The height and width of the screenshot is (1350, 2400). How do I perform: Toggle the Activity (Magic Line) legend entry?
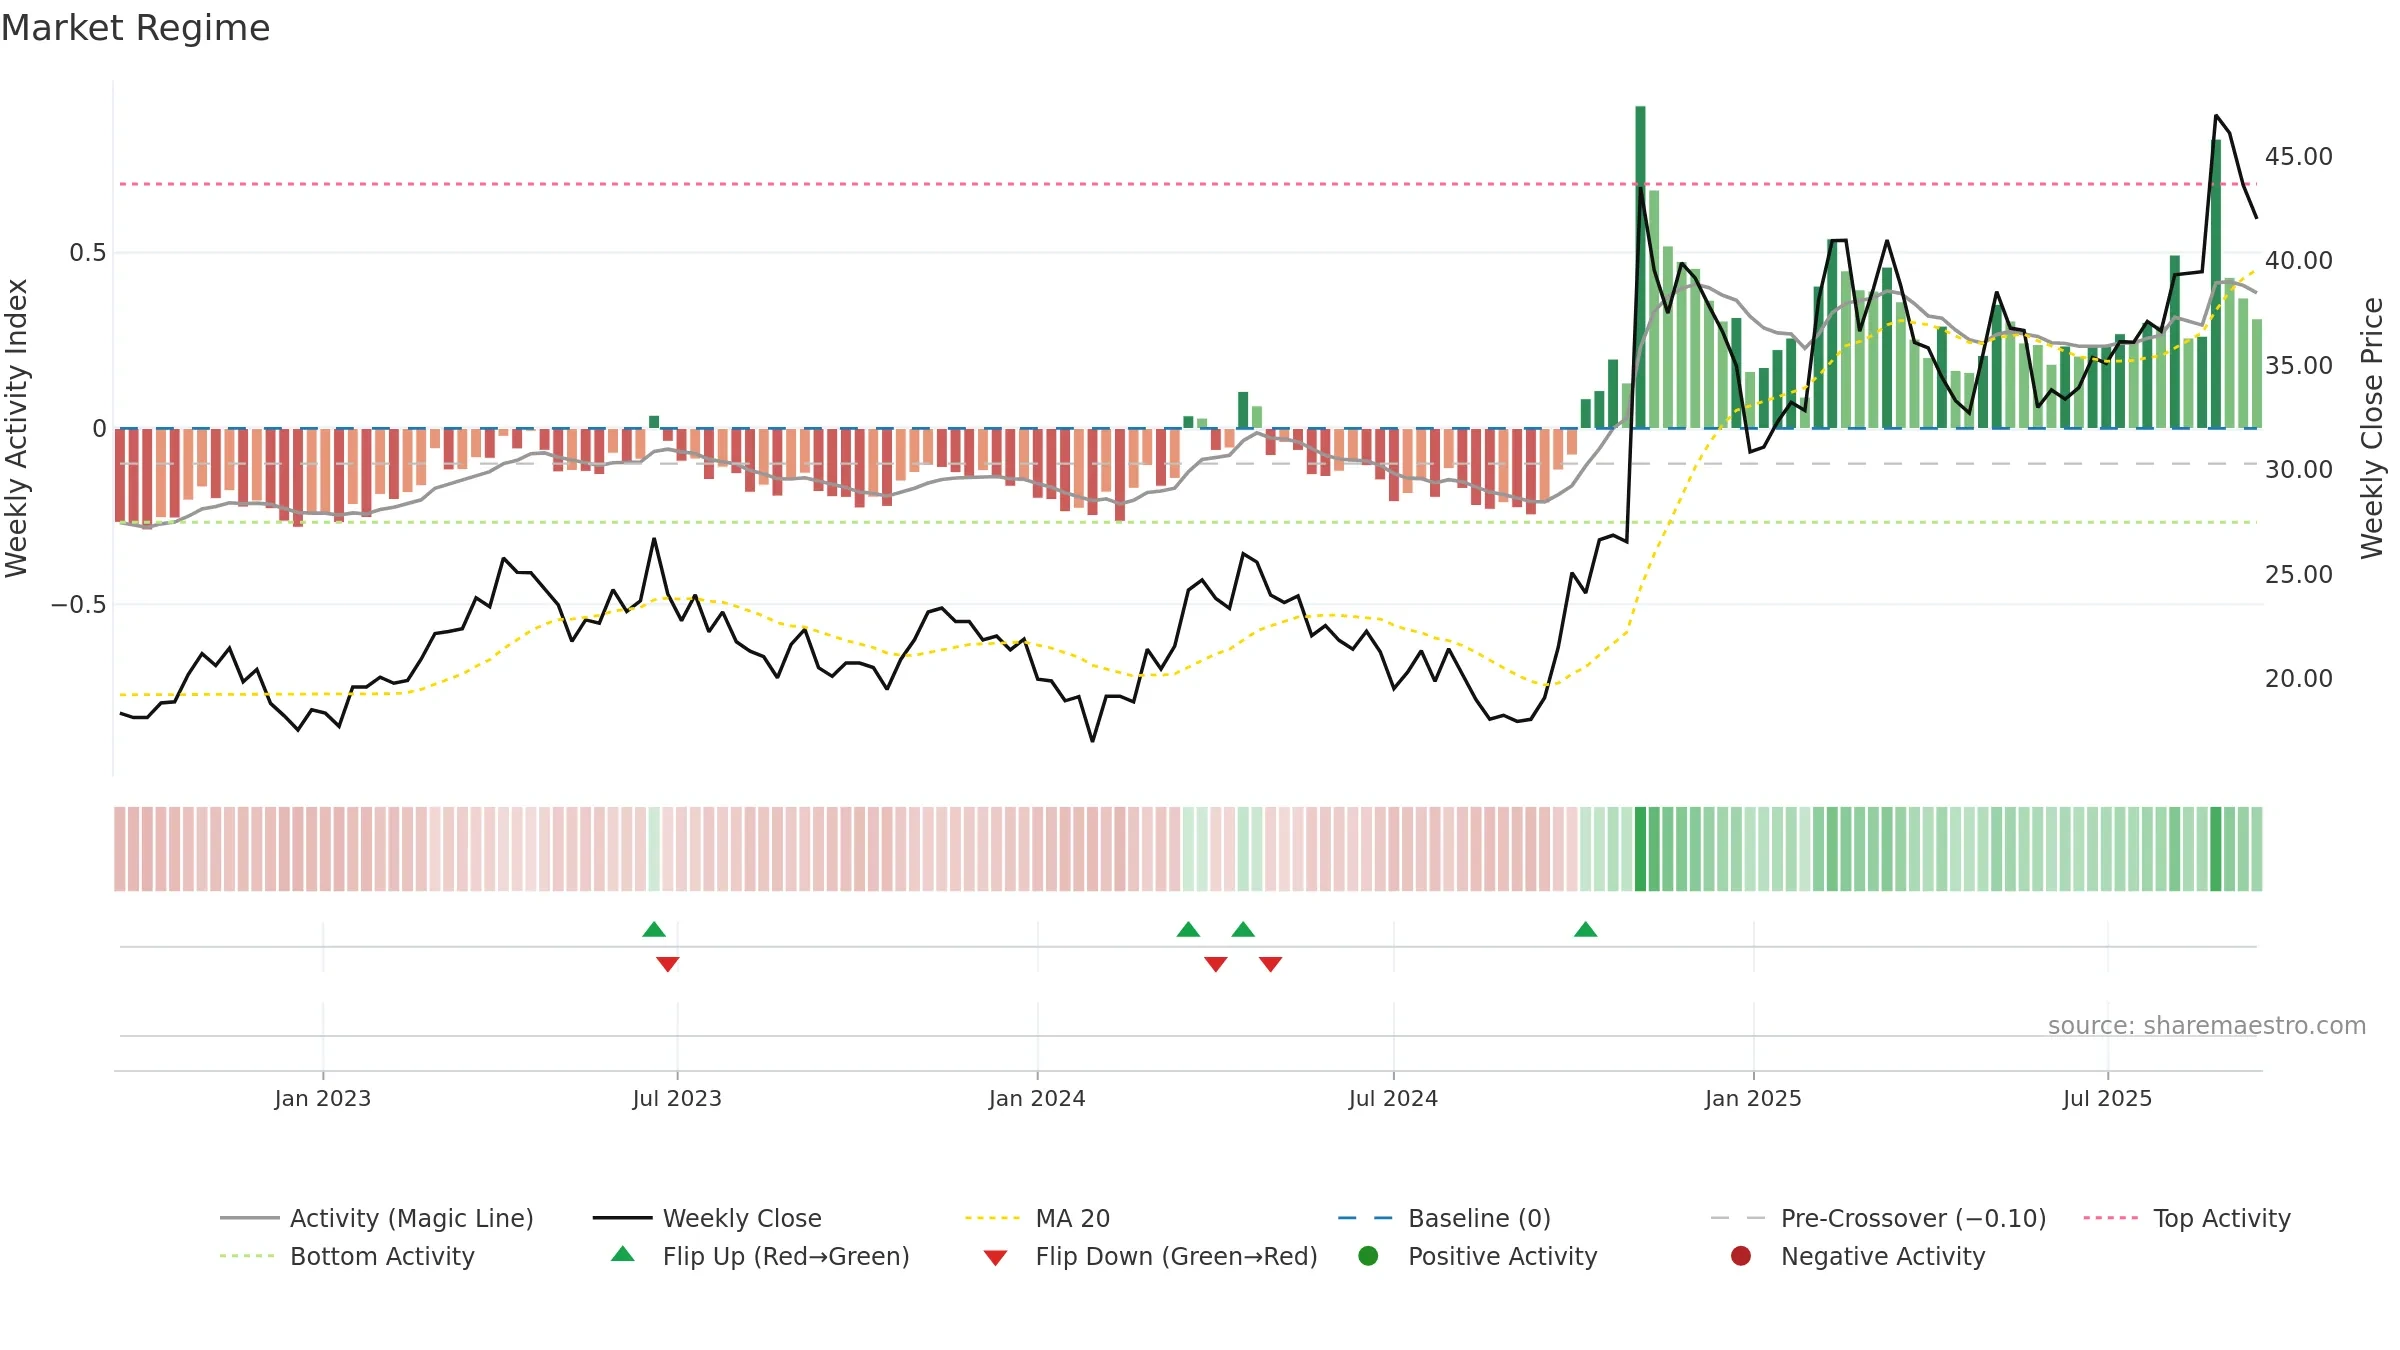pos(377,1218)
